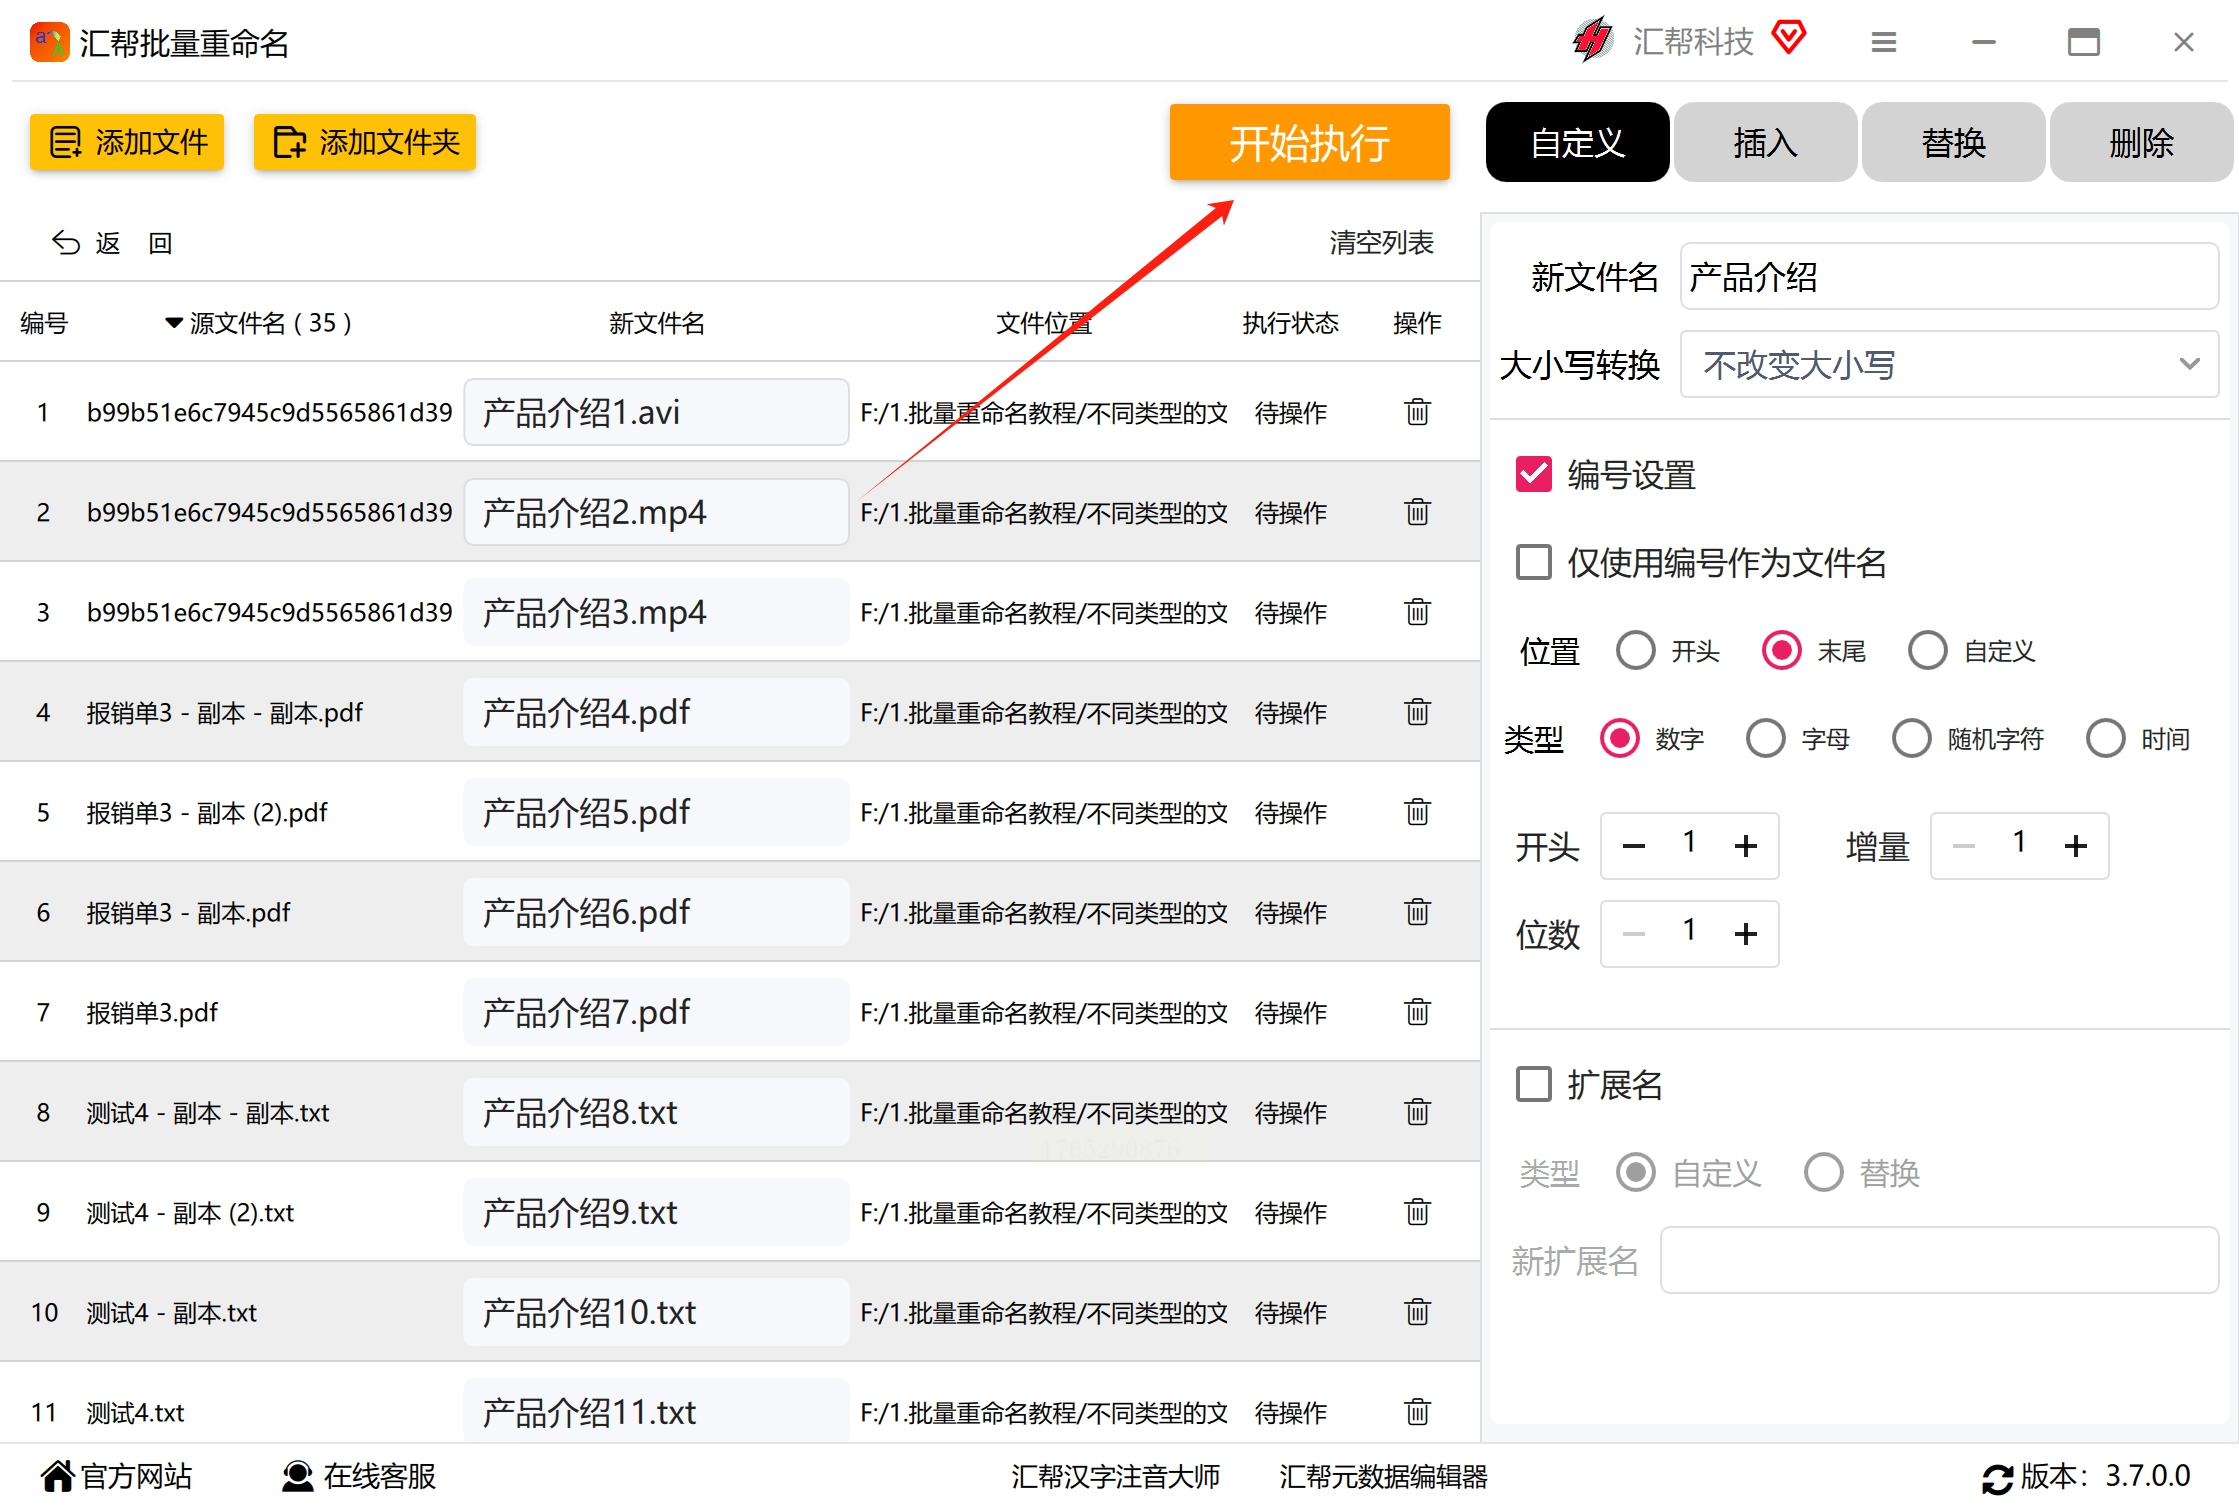The image size is (2239, 1509).
Task: Switch to the 替换 tab
Action: [x=1952, y=142]
